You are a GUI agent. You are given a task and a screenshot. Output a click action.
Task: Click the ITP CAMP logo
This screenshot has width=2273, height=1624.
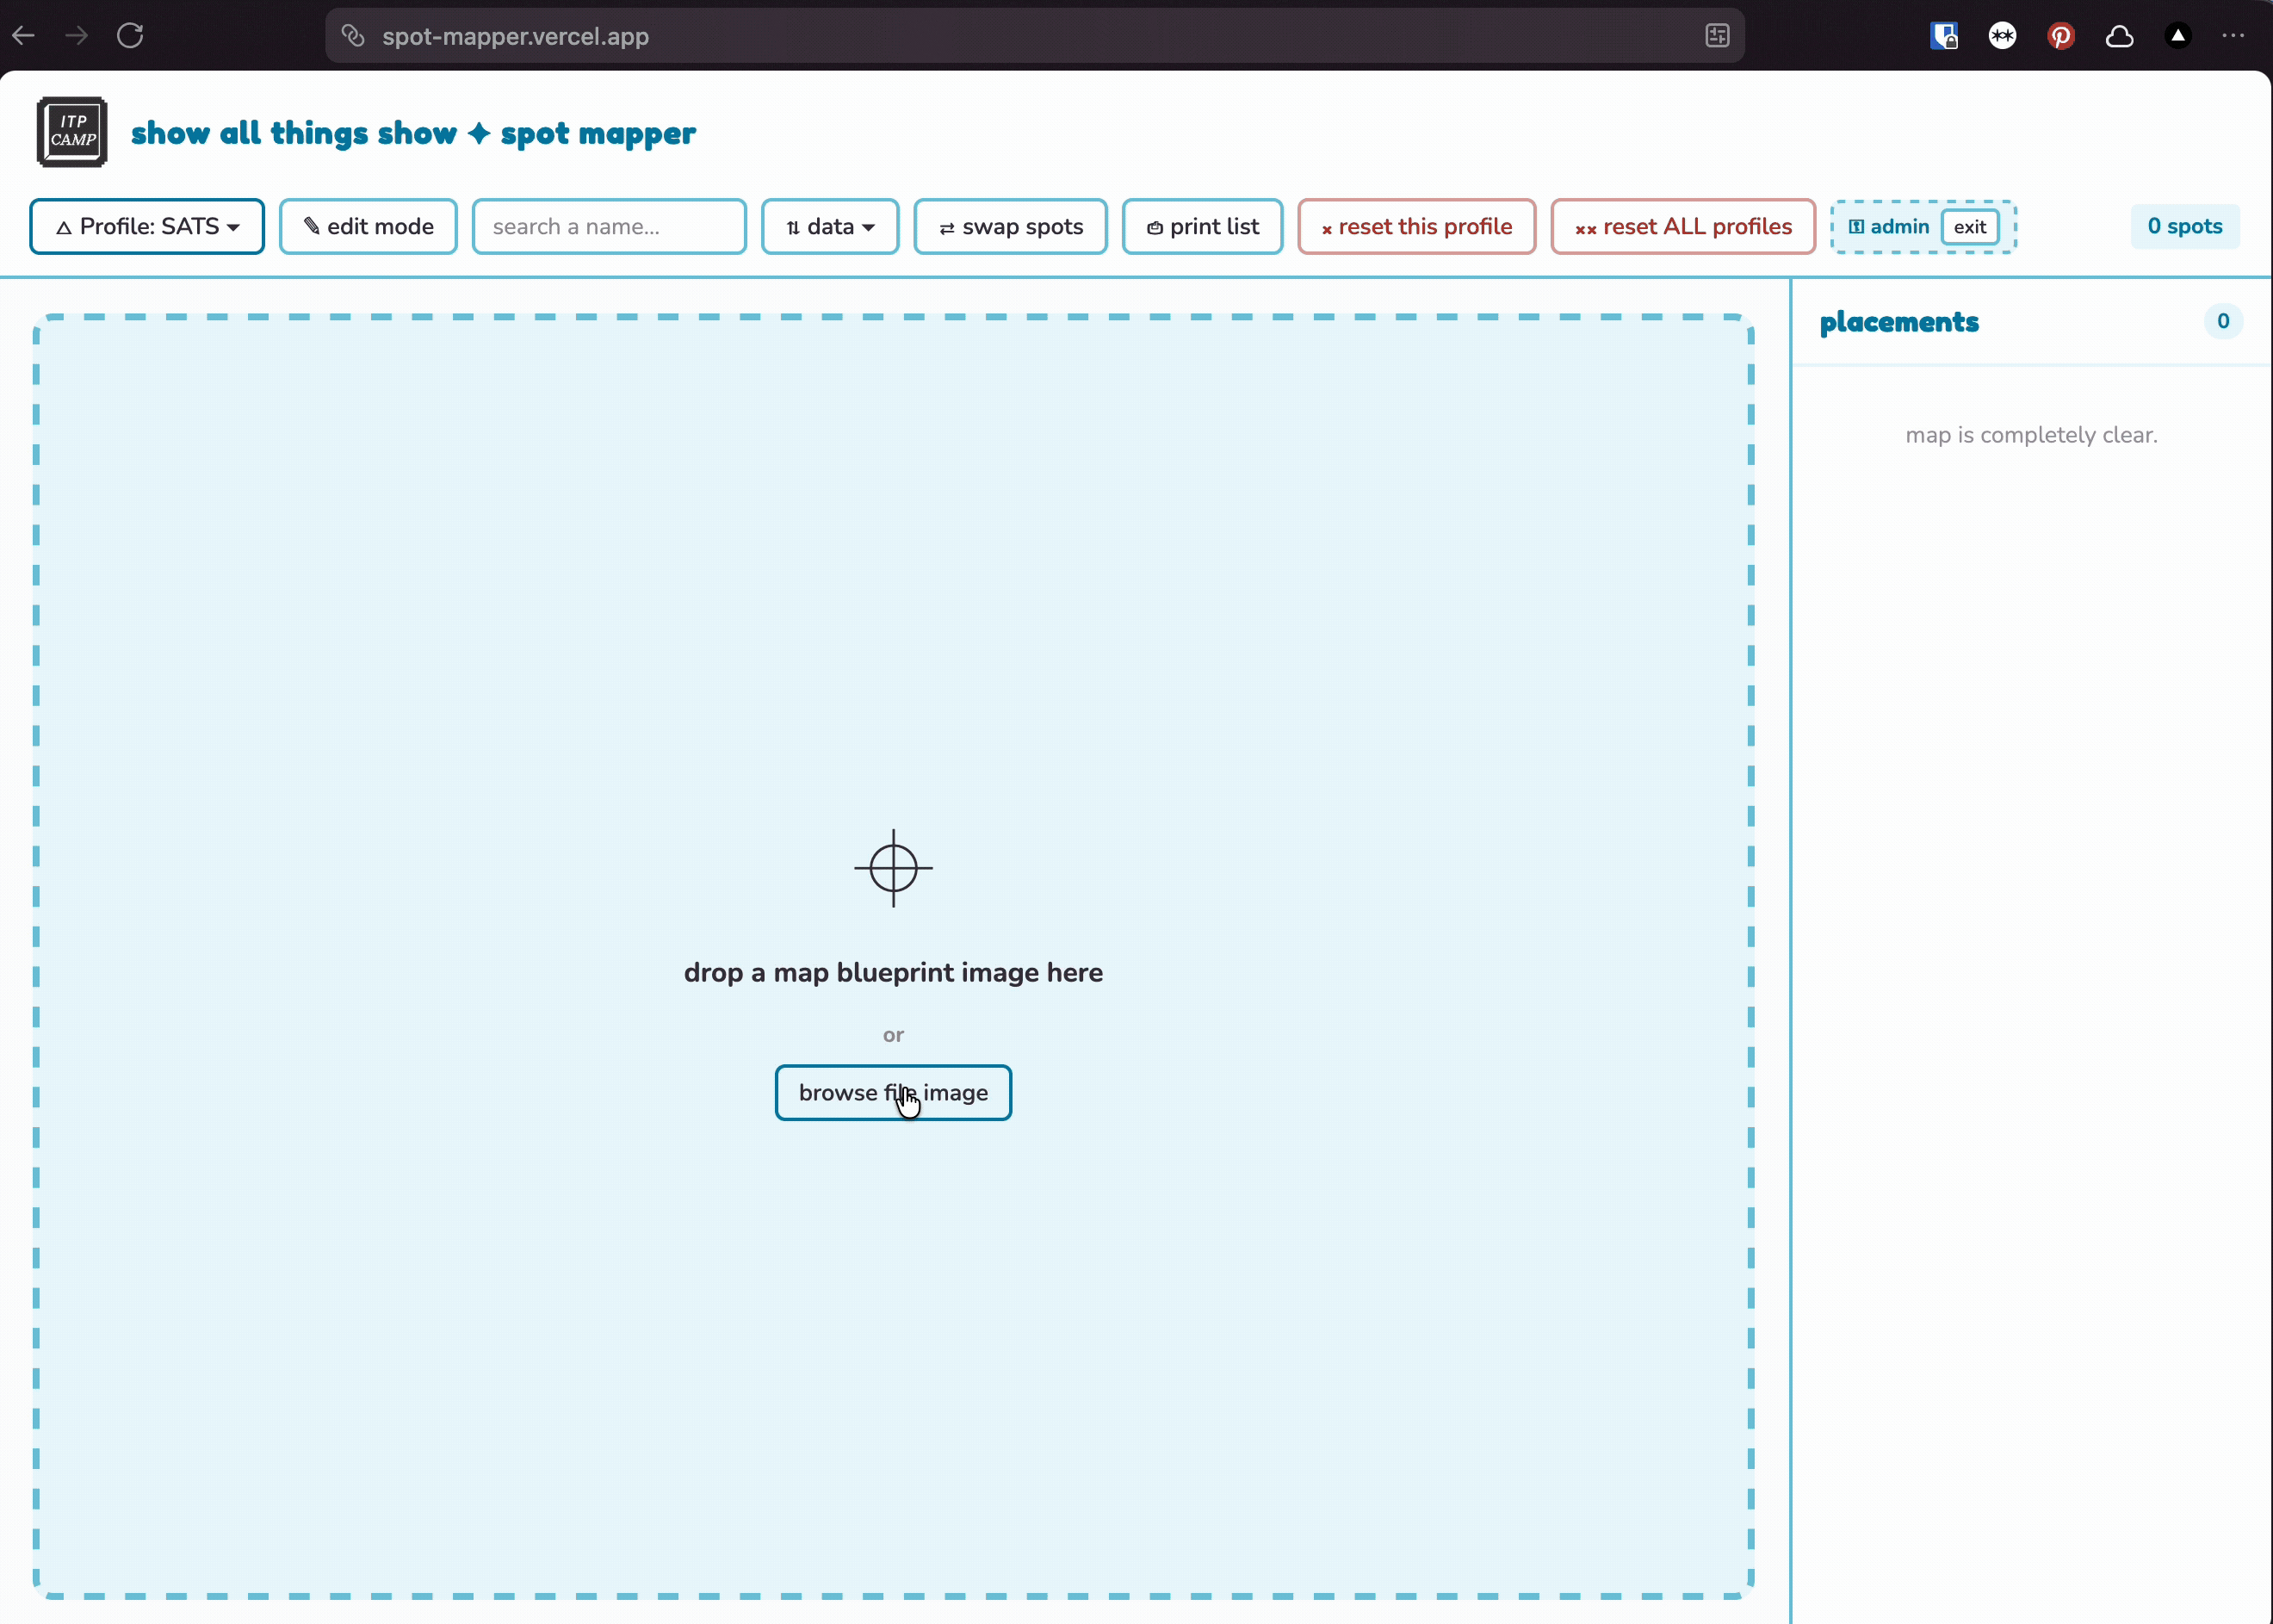72,132
